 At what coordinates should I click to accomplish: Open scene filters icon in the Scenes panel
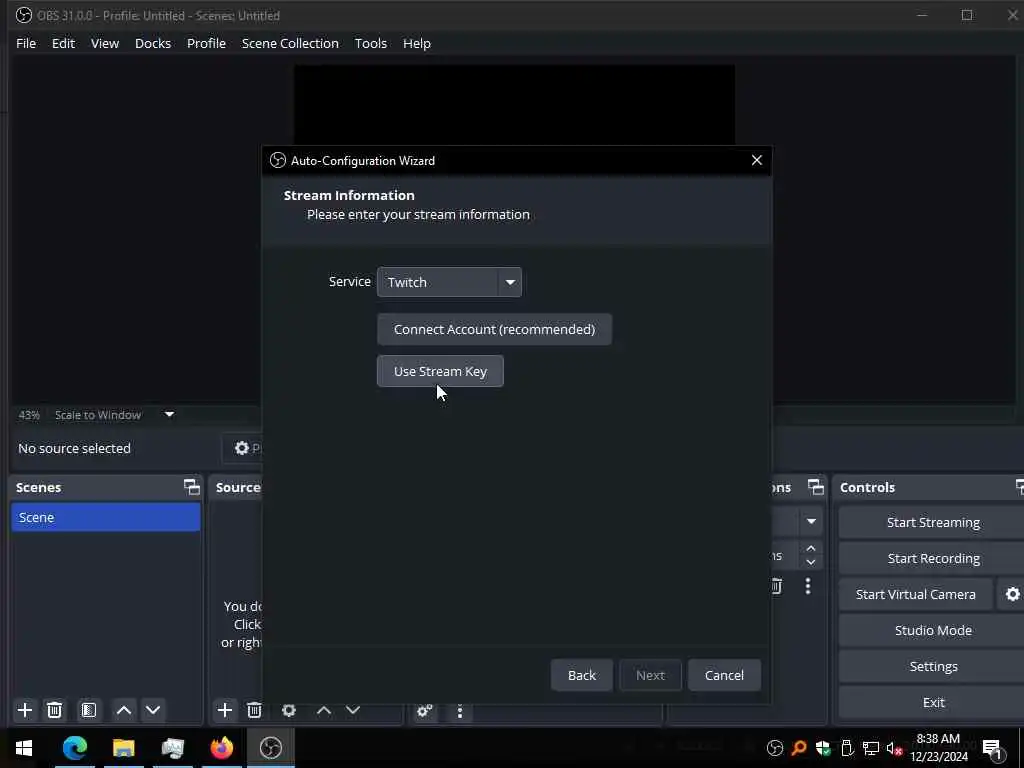click(x=89, y=710)
